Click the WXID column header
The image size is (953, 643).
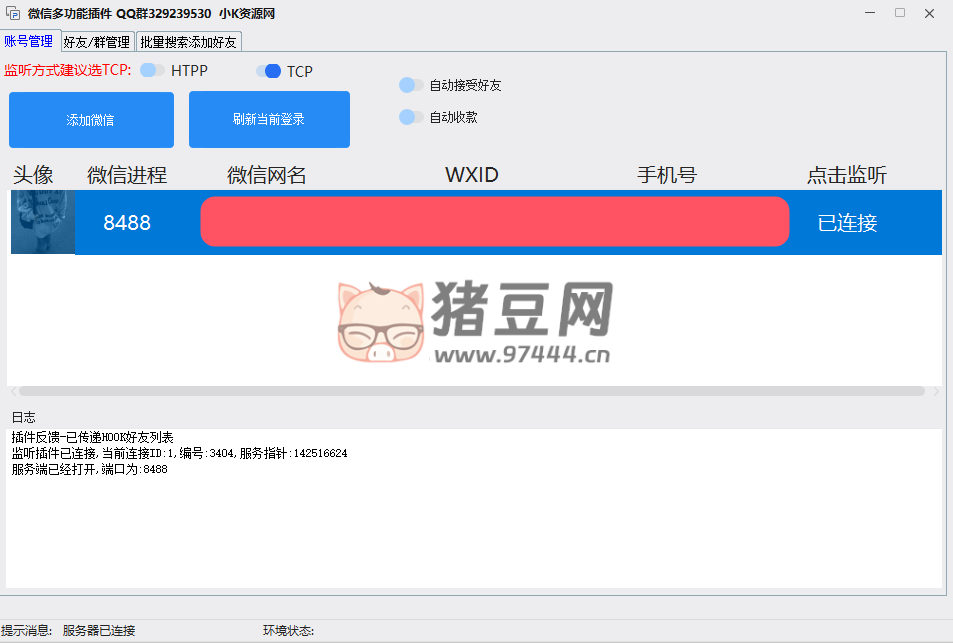[471, 175]
